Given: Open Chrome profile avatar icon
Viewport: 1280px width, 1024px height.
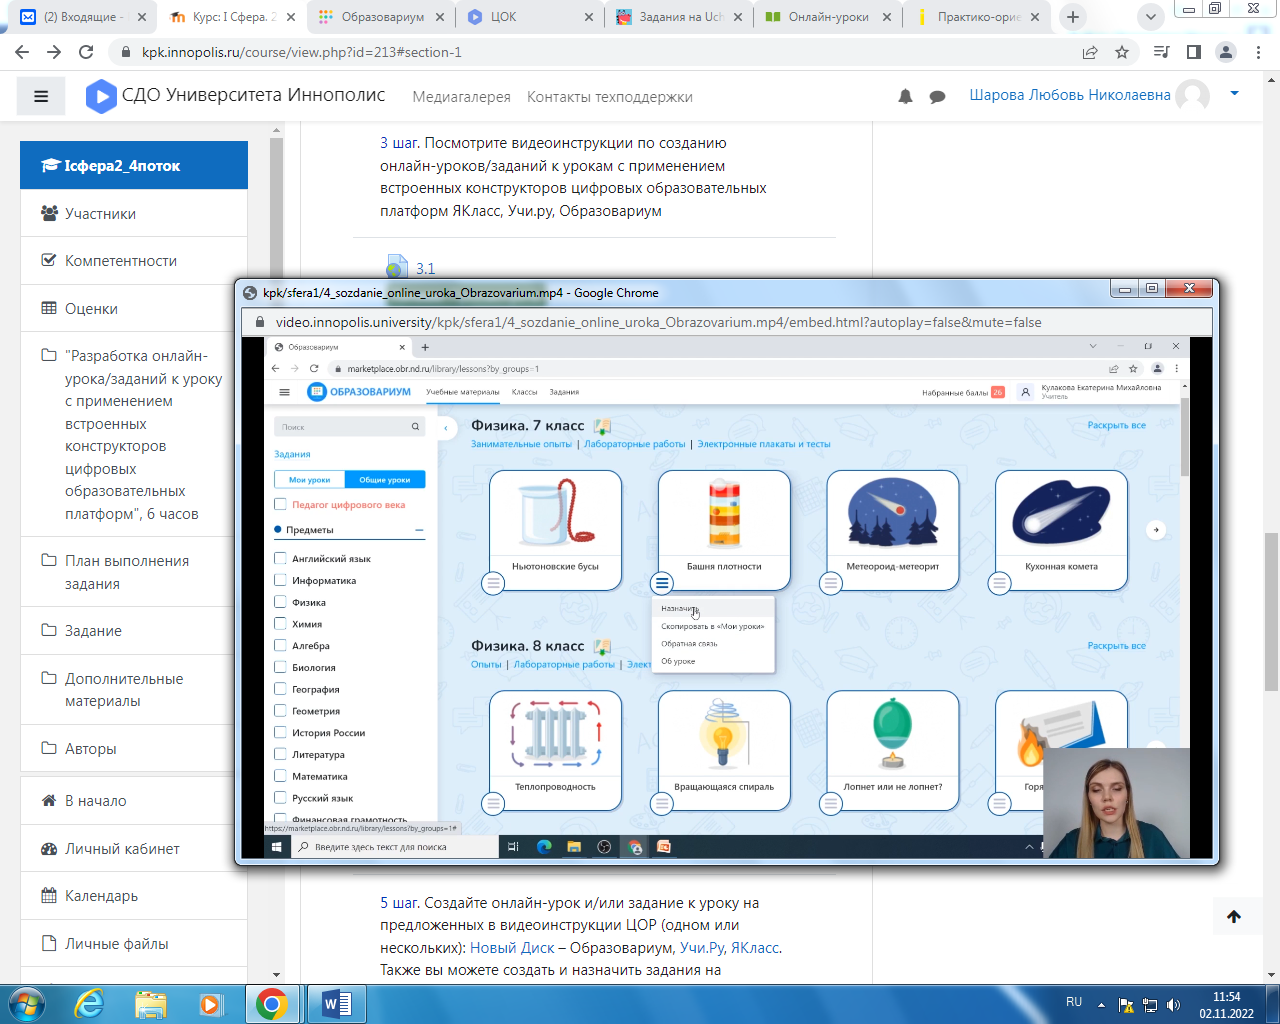Looking at the screenshot, I should (1225, 52).
